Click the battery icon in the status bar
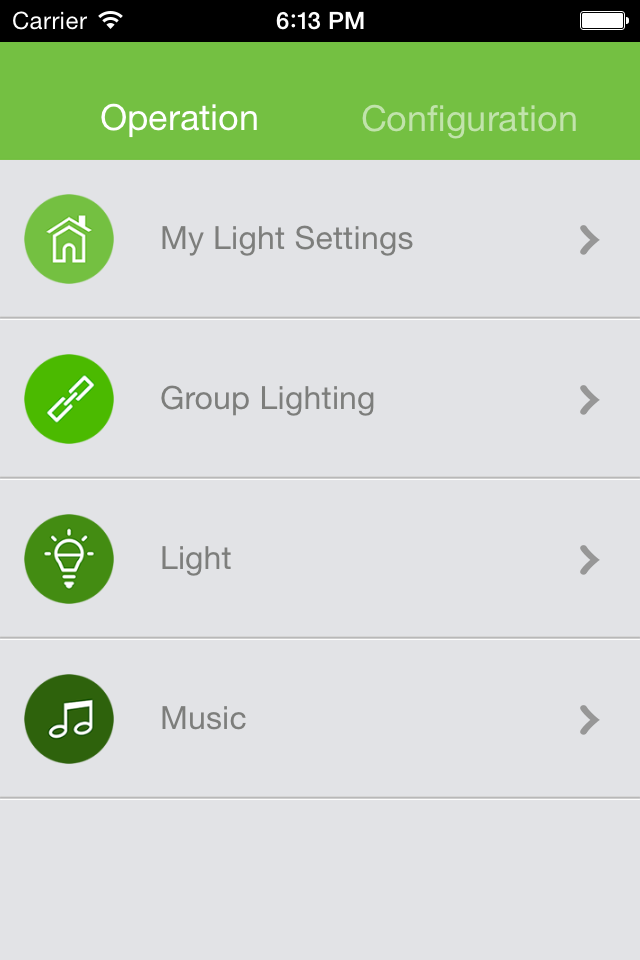 [602, 20]
